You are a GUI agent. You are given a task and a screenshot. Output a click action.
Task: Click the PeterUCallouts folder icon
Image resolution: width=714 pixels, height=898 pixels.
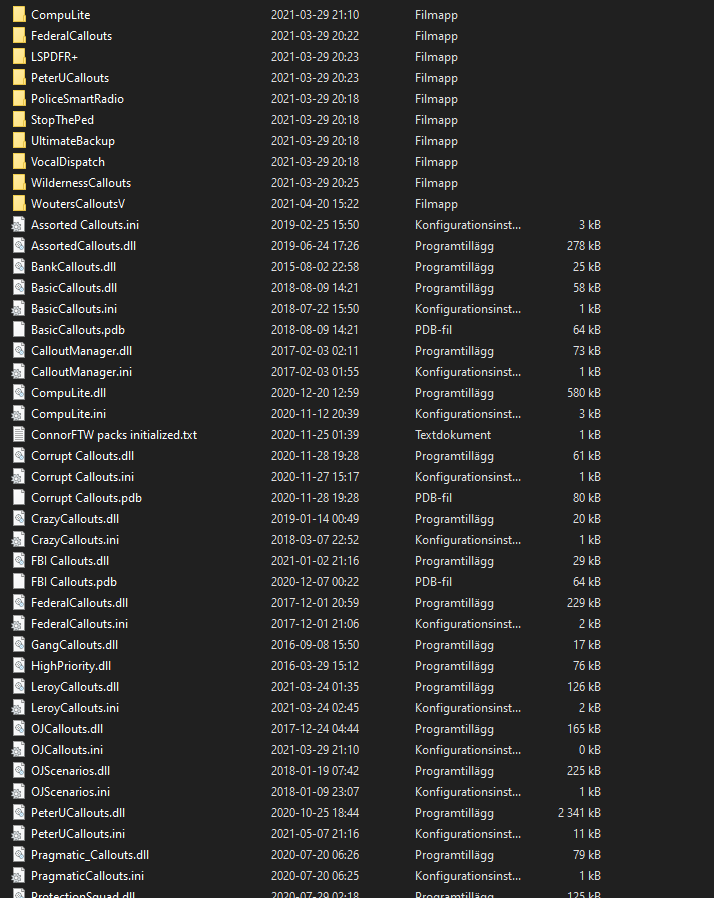19,78
